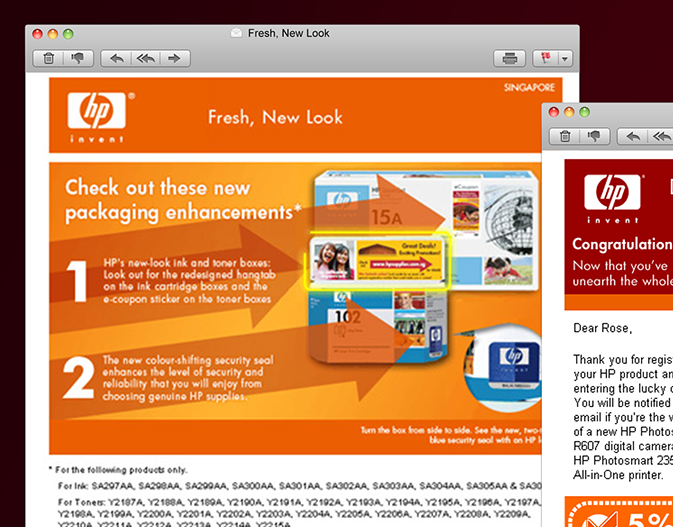Delete the Fresh, New Look email
Image resolution: width=673 pixels, height=527 pixels.
point(49,58)
